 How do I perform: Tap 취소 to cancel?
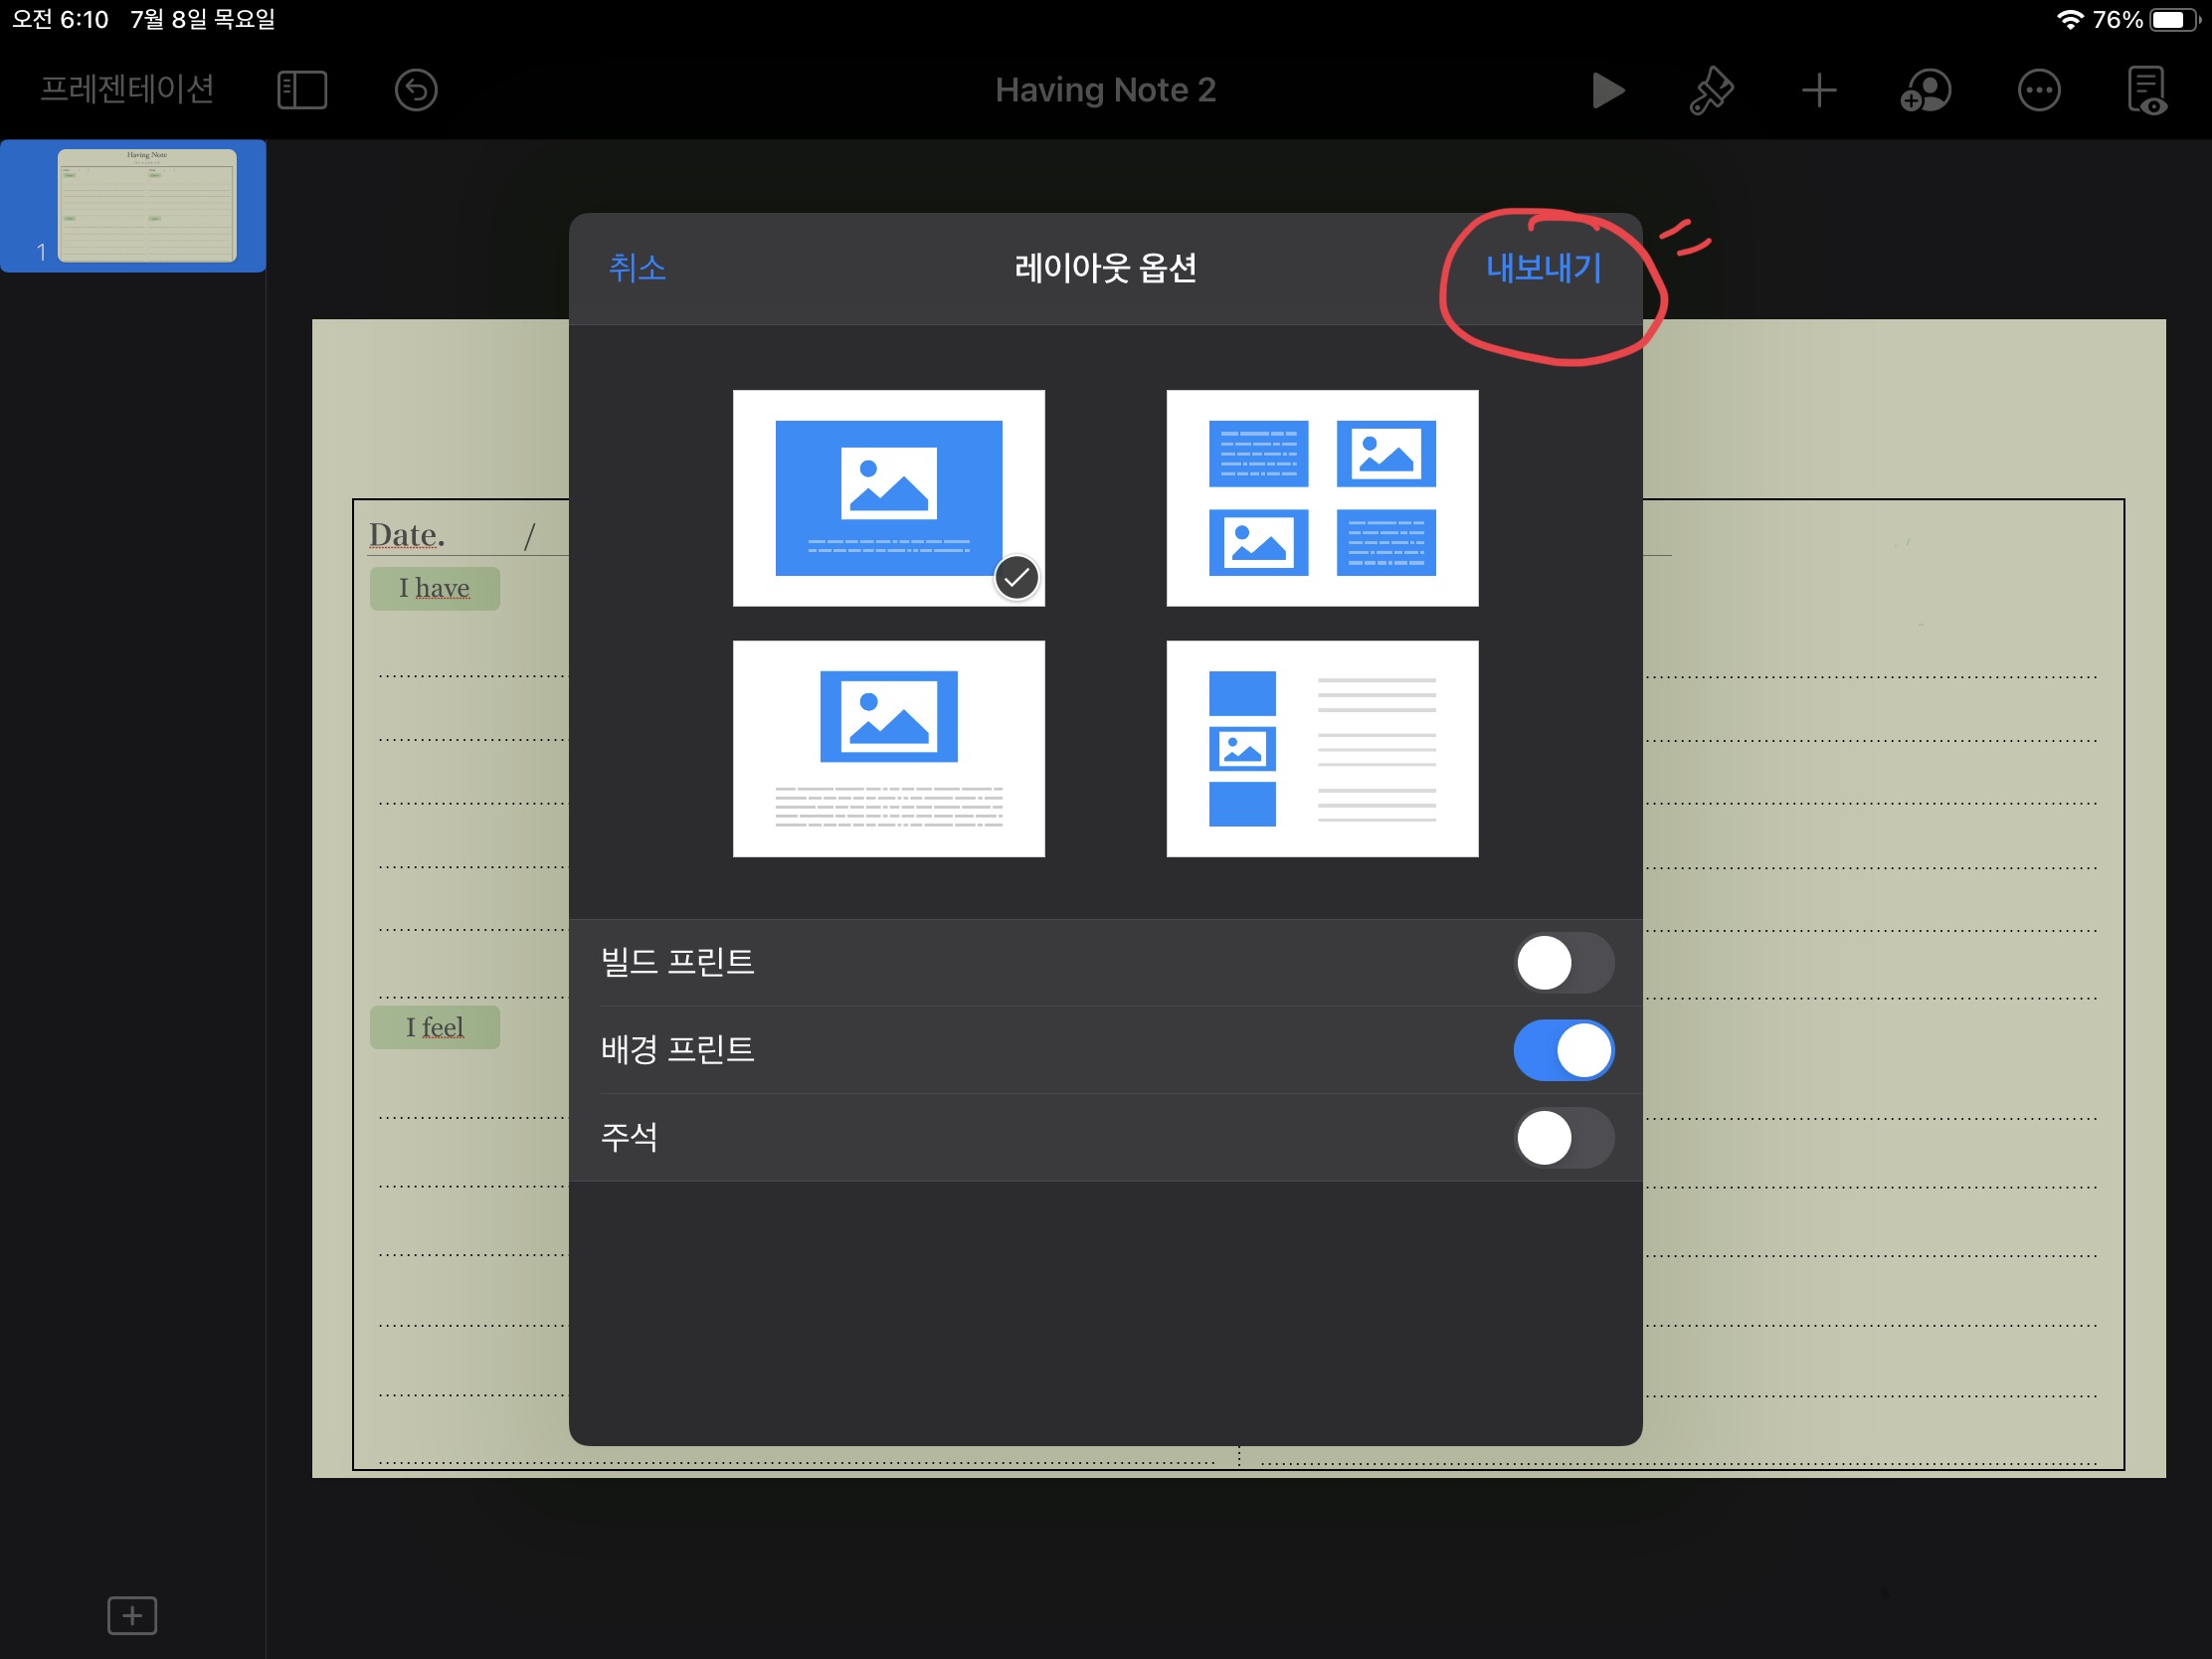[x=637, y=268]
